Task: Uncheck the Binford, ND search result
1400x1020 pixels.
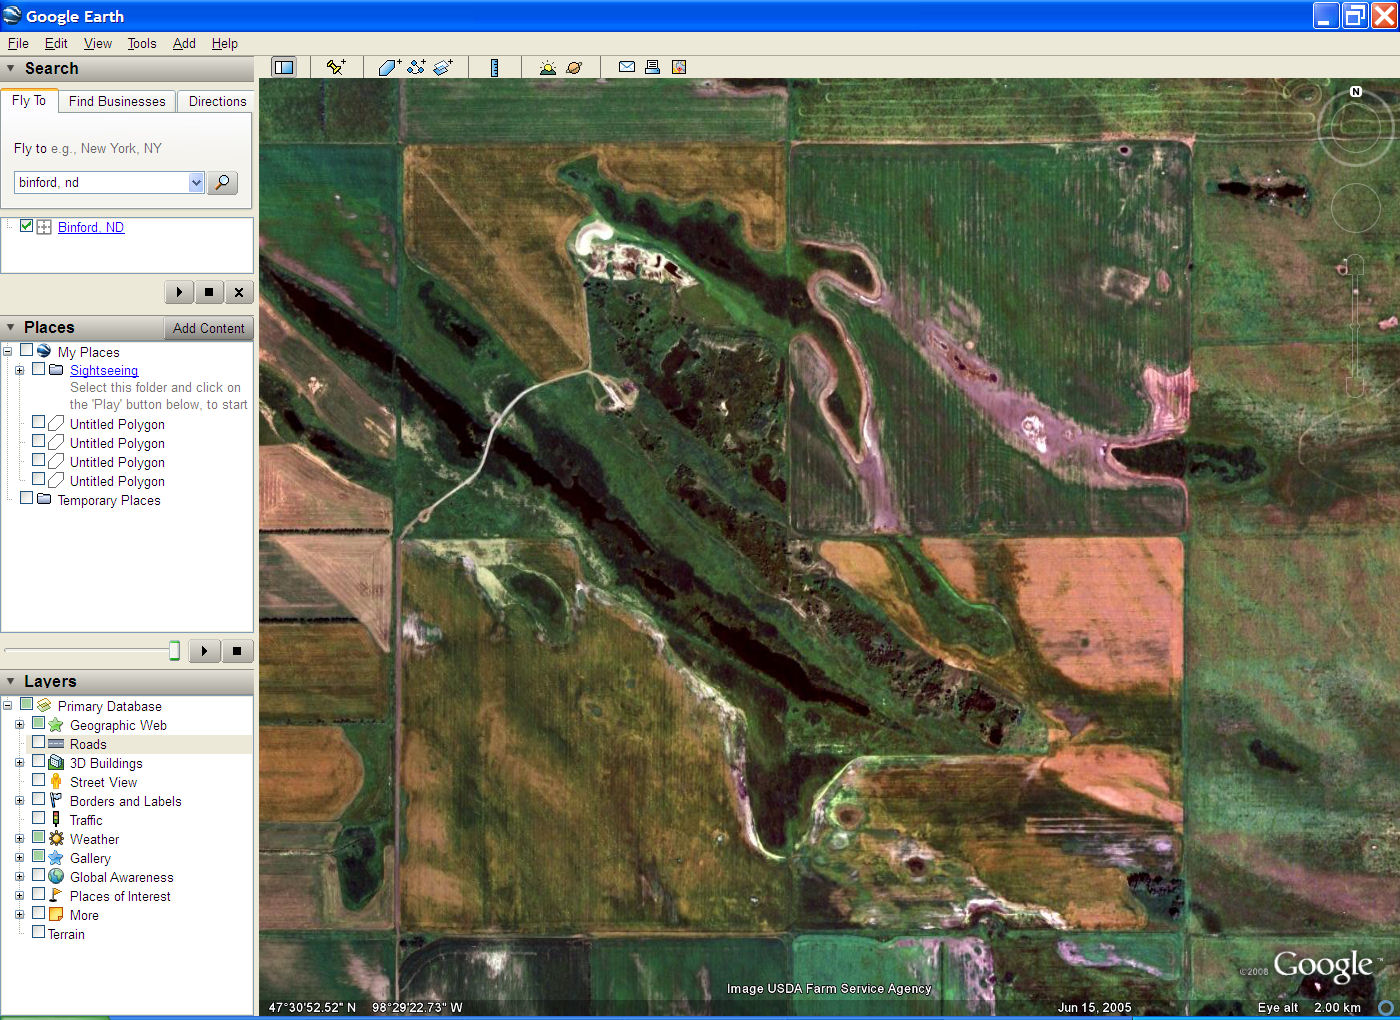Action: click(x=26, y=226)
